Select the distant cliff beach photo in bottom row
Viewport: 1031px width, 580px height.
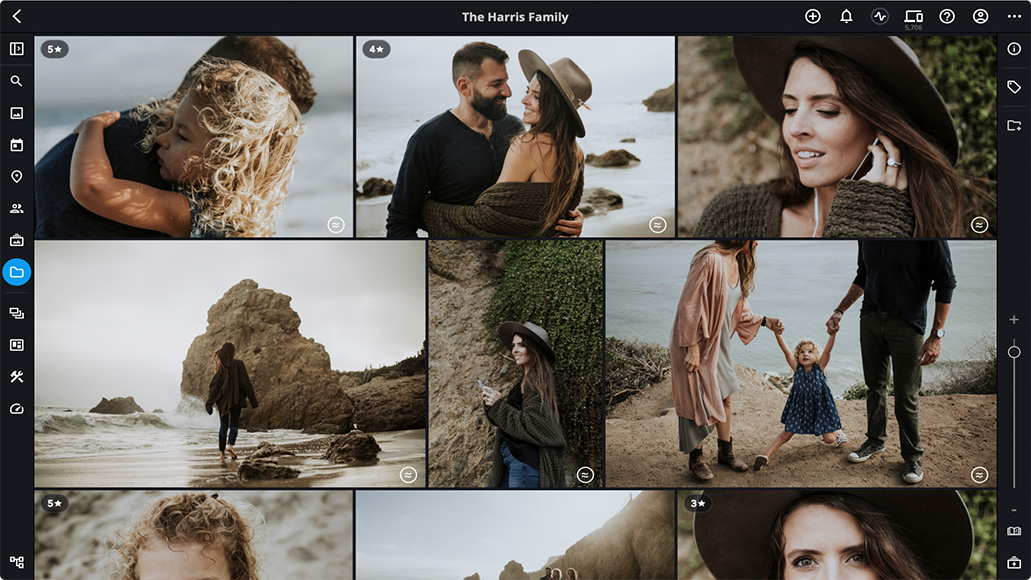click(x=516, y=535)
